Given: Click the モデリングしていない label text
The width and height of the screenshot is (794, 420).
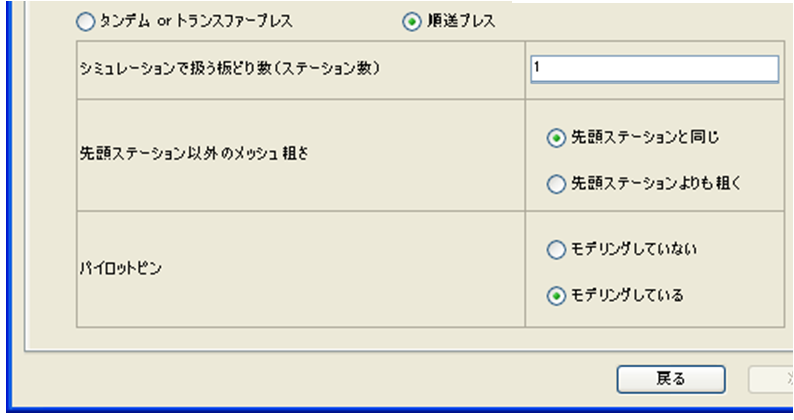Looking at the screenshot, I should 634,249.
